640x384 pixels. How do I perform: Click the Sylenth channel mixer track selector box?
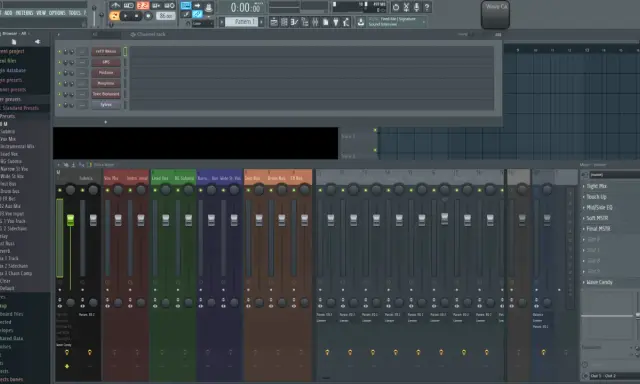(x=82, y=105)
